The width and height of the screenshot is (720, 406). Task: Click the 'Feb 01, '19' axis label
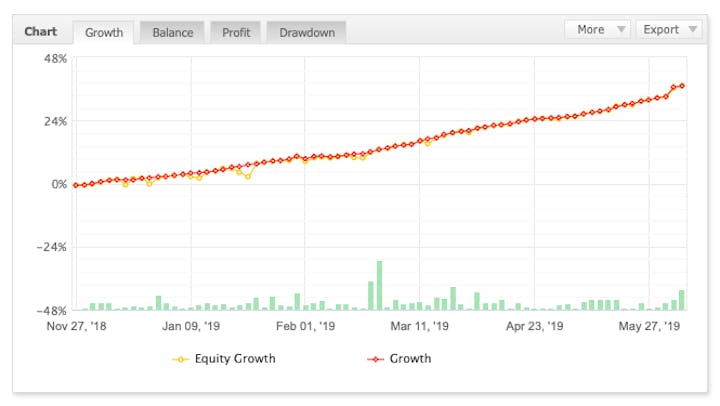[305, 326]
